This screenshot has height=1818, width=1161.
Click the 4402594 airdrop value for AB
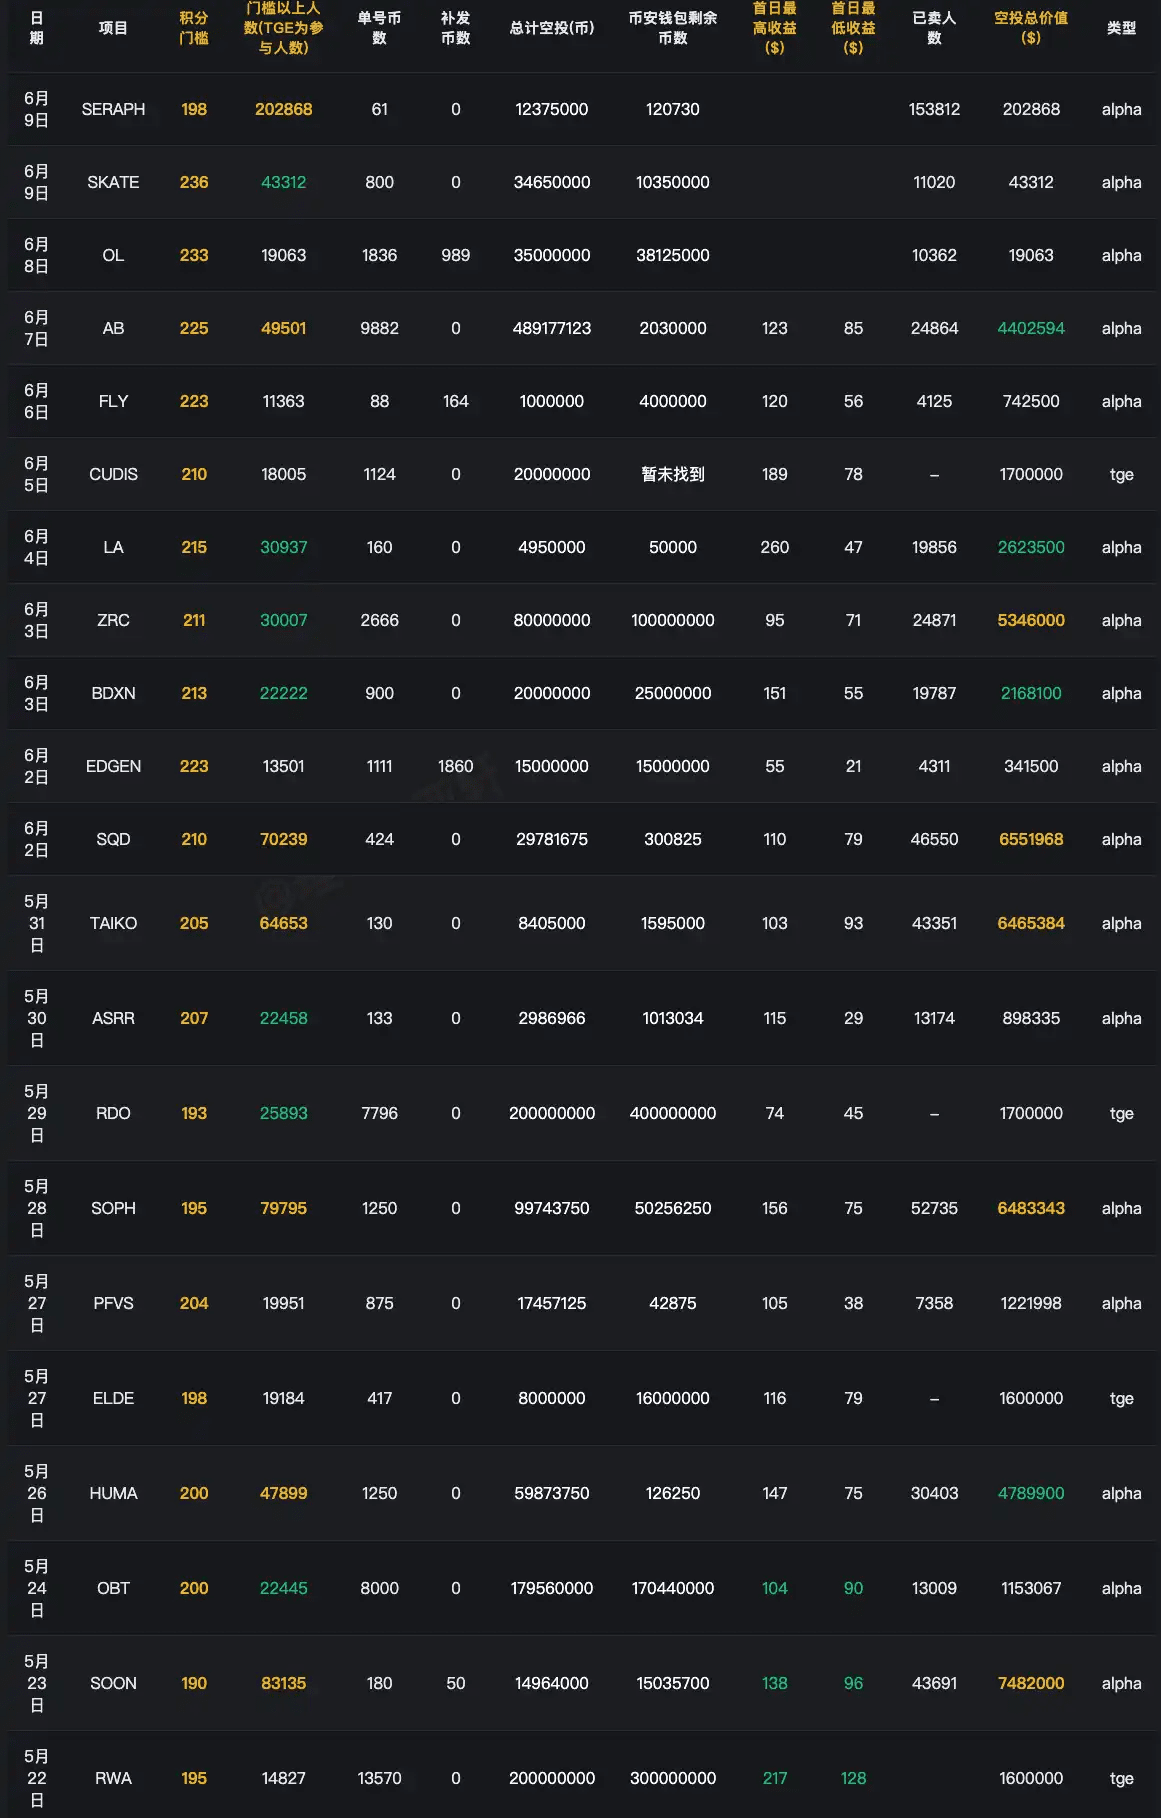pyautogui.click(x=1031, y=328)
